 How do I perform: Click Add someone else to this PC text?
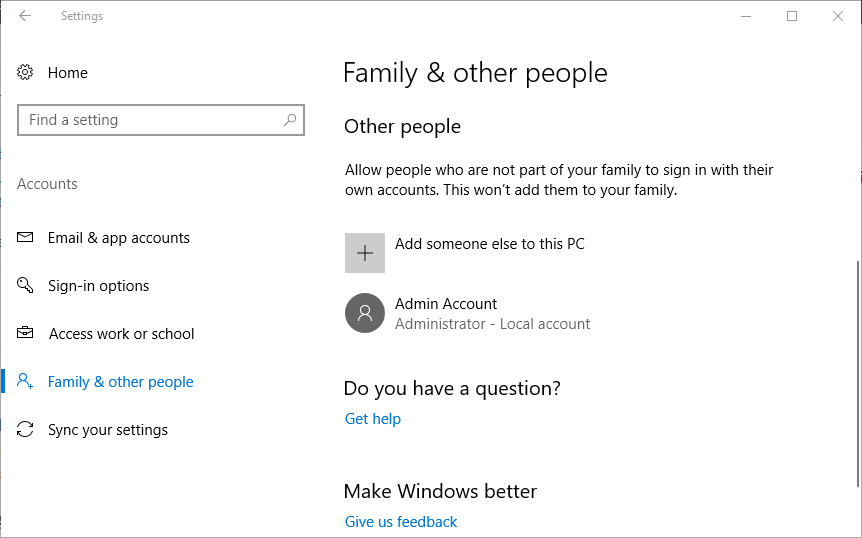click(x=489, y=244)
